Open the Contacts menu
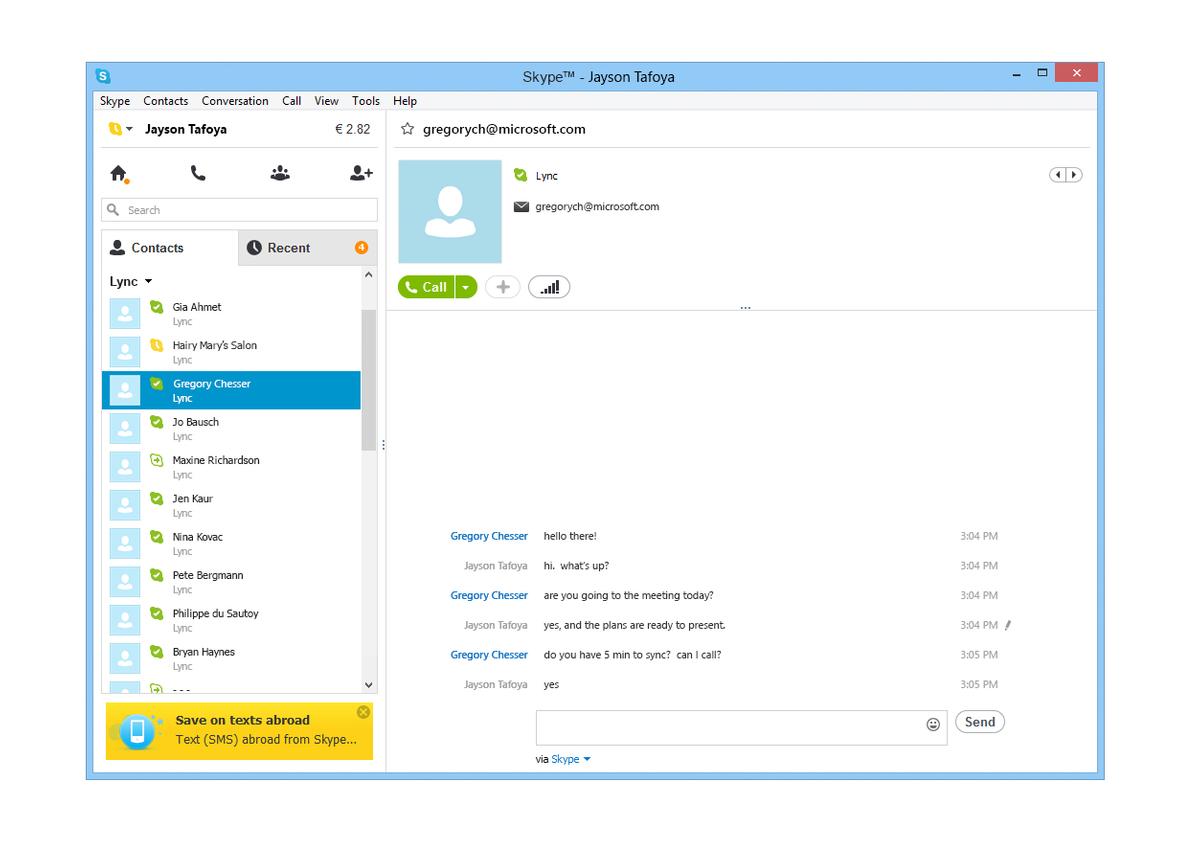This screenshot has height=846, width=1200. pyautogui.click(x=165, y=101)
